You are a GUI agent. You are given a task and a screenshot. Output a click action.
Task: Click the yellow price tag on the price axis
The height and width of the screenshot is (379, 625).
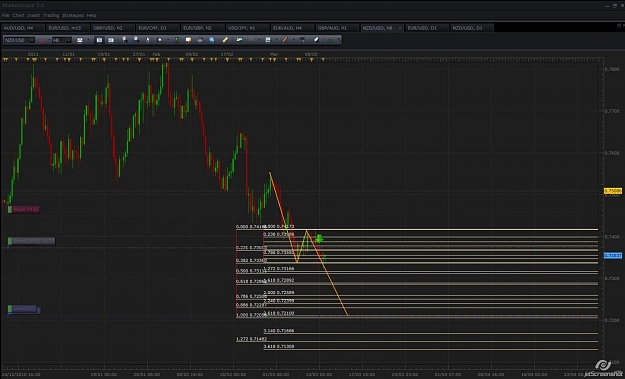[x=613, y=191]
